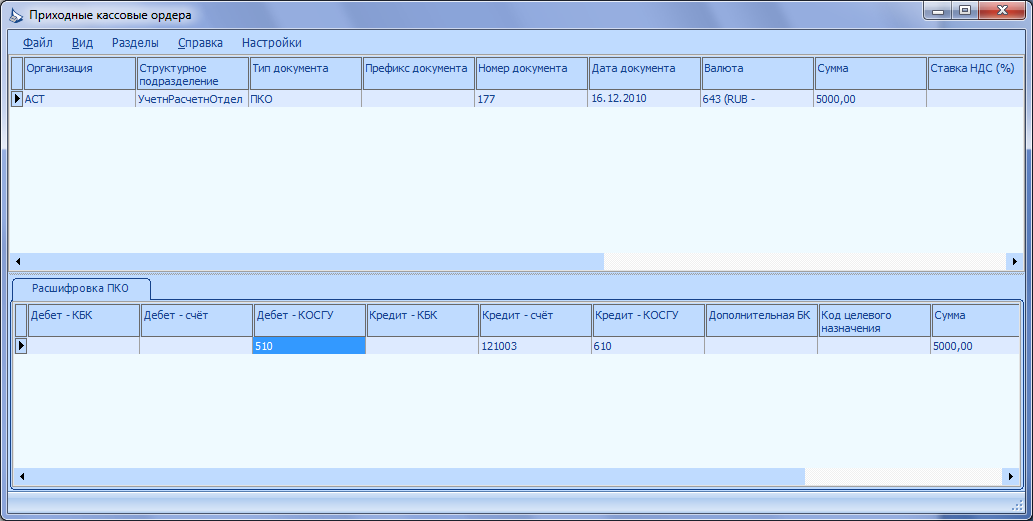Click the Дебет - КОСГУ column header
1033x521 pixels.
310,321
